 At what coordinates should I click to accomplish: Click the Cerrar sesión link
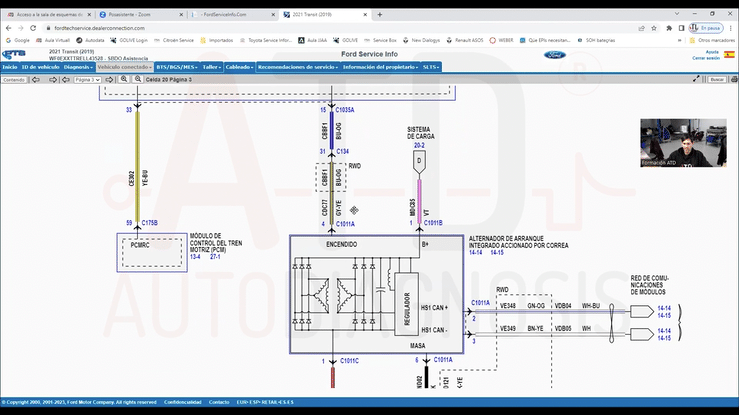706,58
